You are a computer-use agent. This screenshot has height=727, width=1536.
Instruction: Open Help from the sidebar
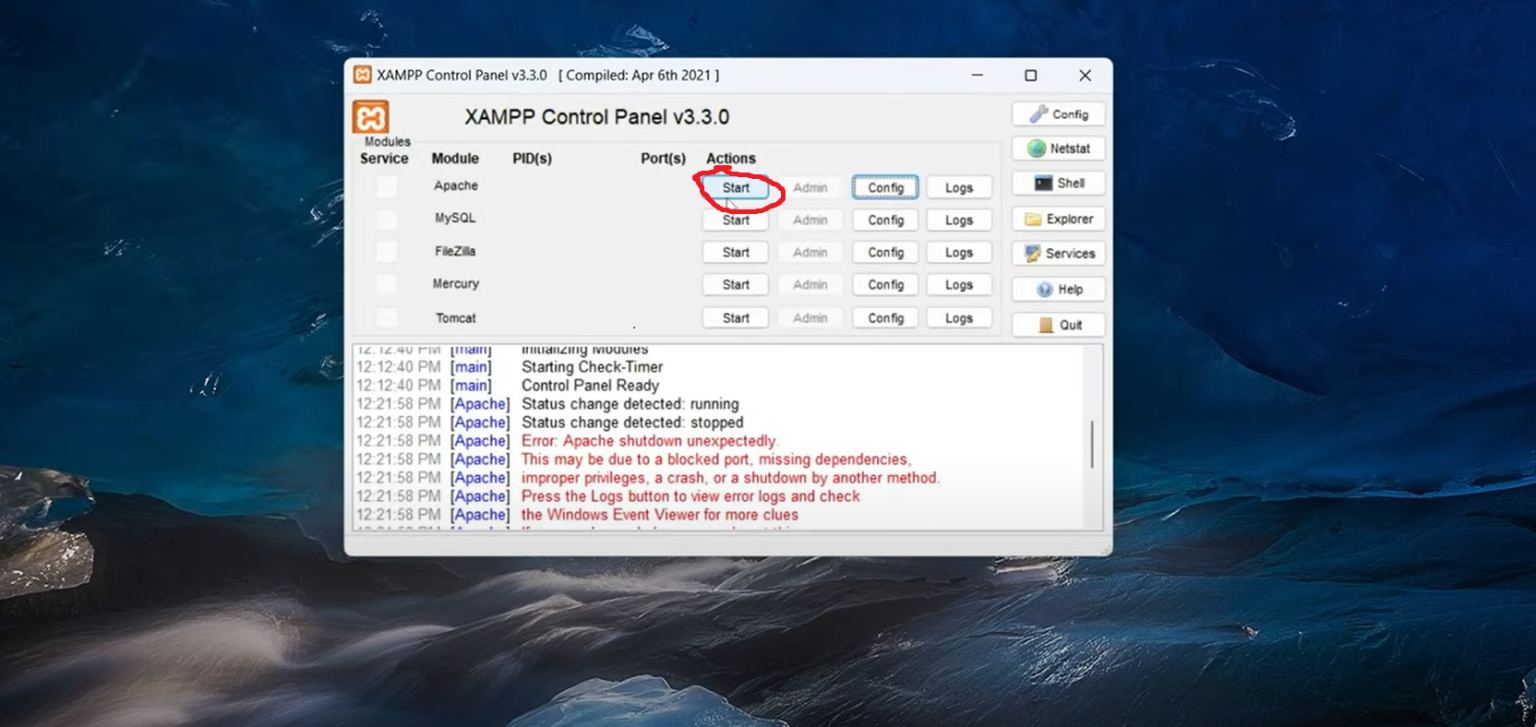(x=1058, y=289)
